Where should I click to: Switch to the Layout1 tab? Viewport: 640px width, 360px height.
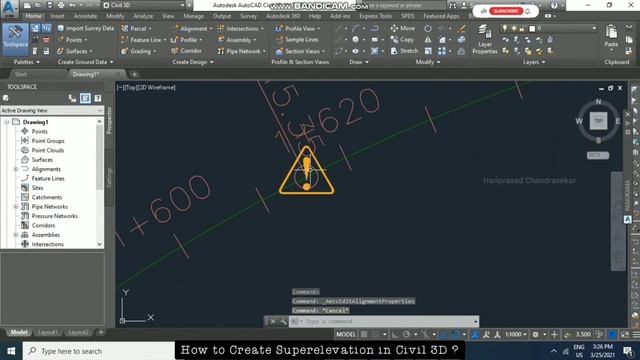click(47, 332)
